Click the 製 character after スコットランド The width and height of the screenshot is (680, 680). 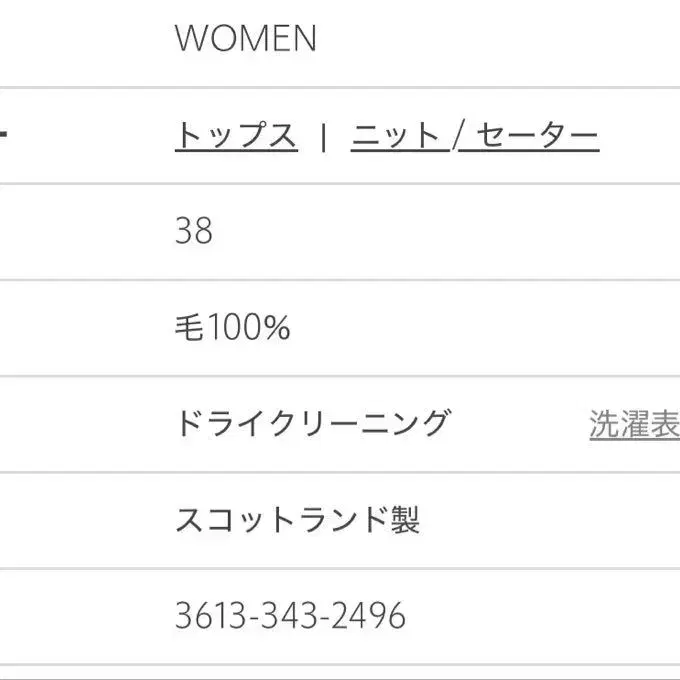tap(405, 520)
